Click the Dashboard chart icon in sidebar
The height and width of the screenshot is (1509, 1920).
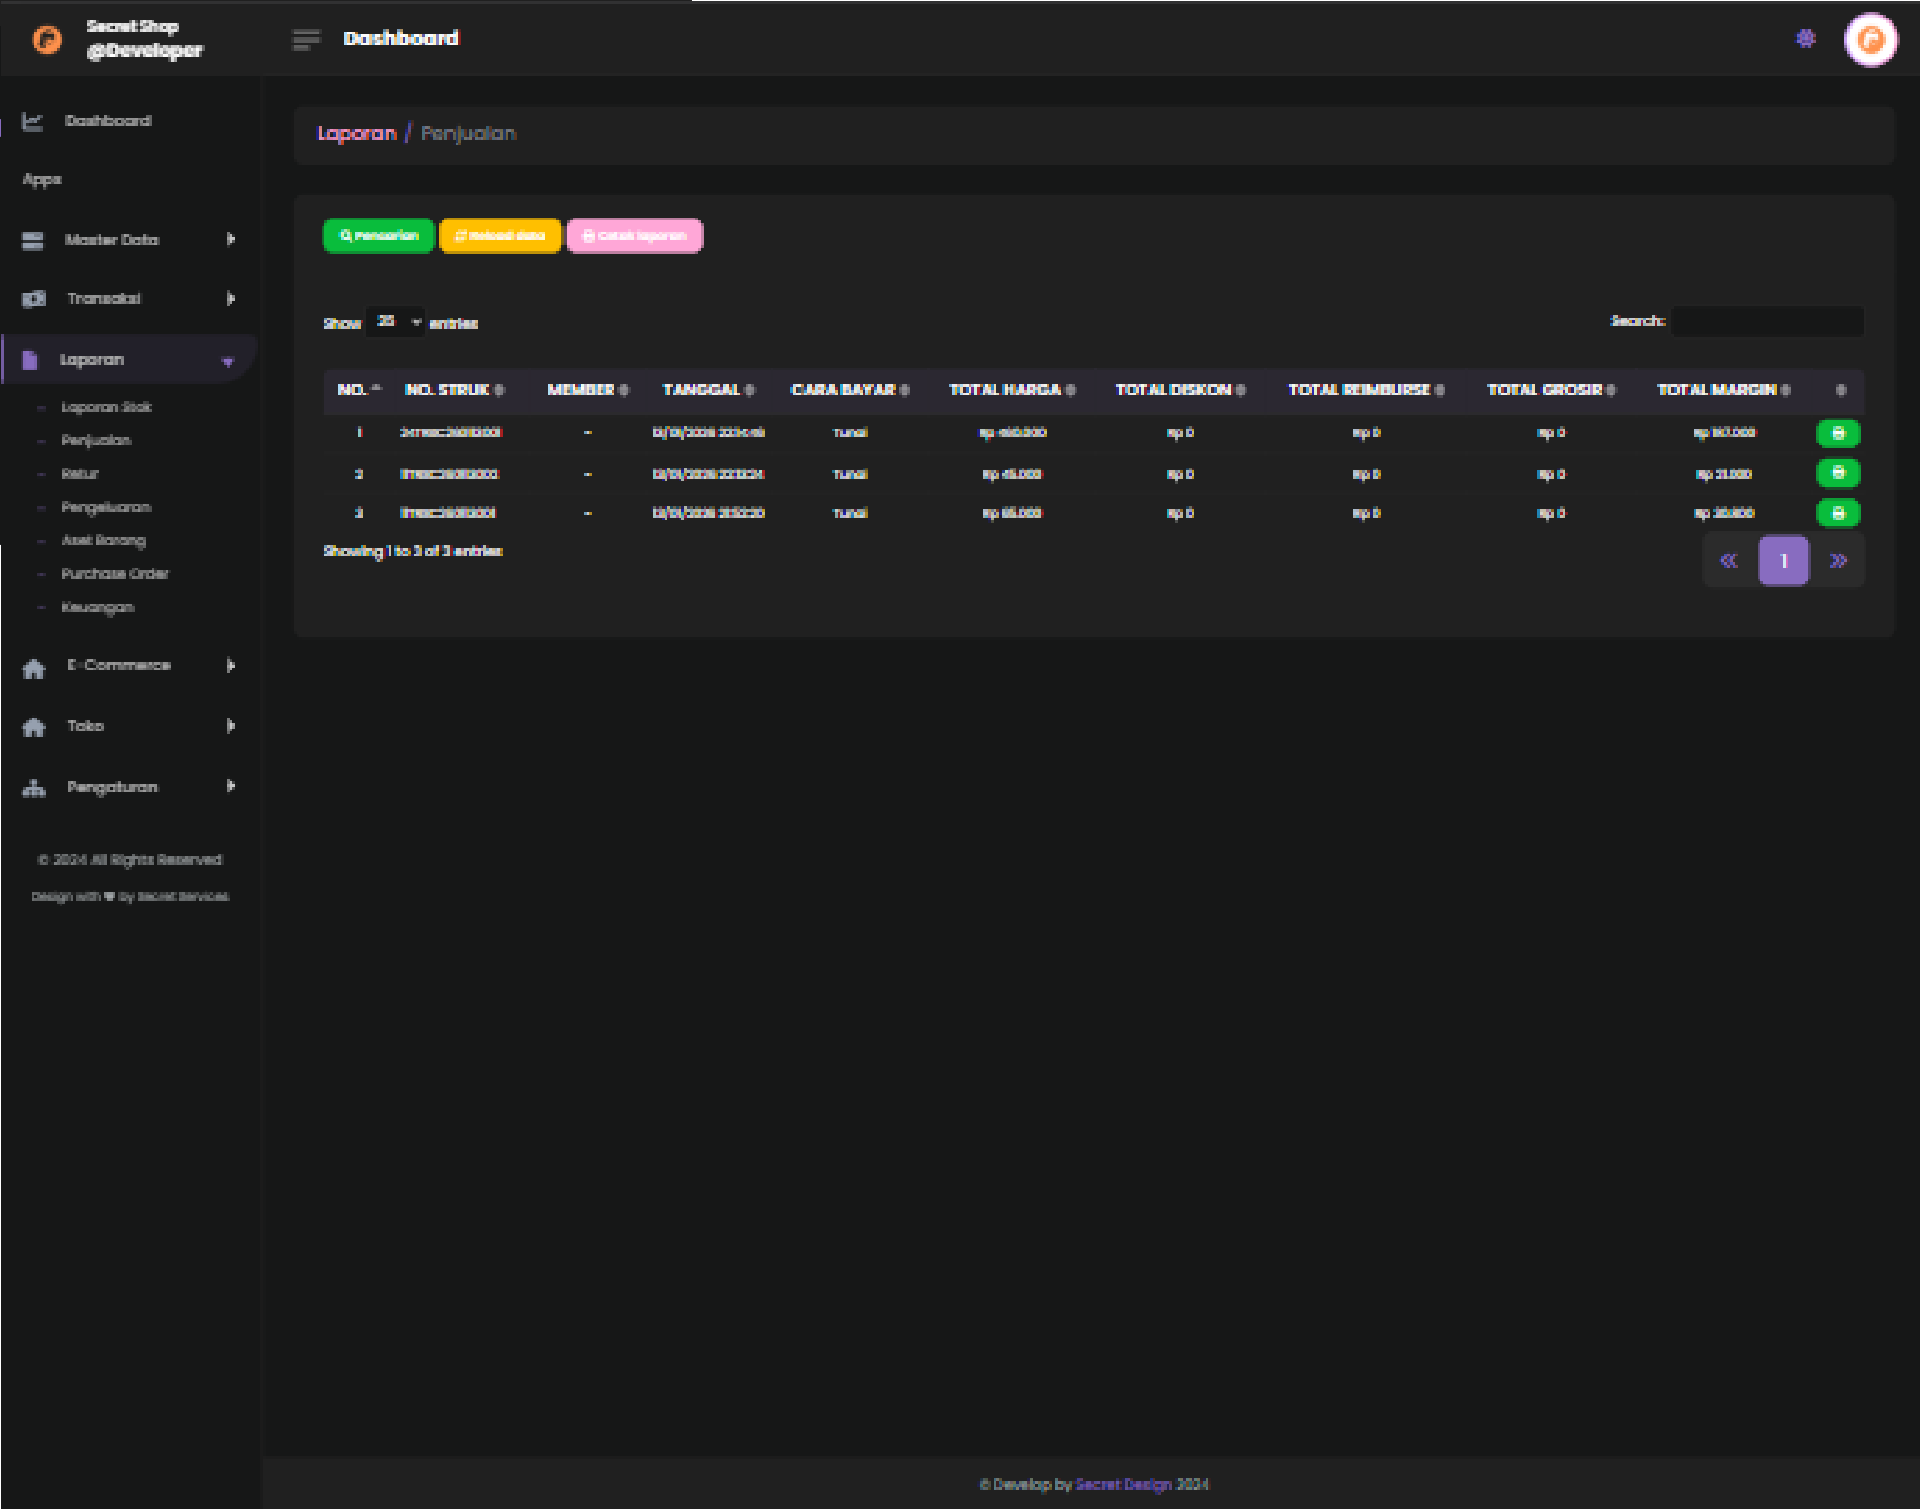(33, 121)
